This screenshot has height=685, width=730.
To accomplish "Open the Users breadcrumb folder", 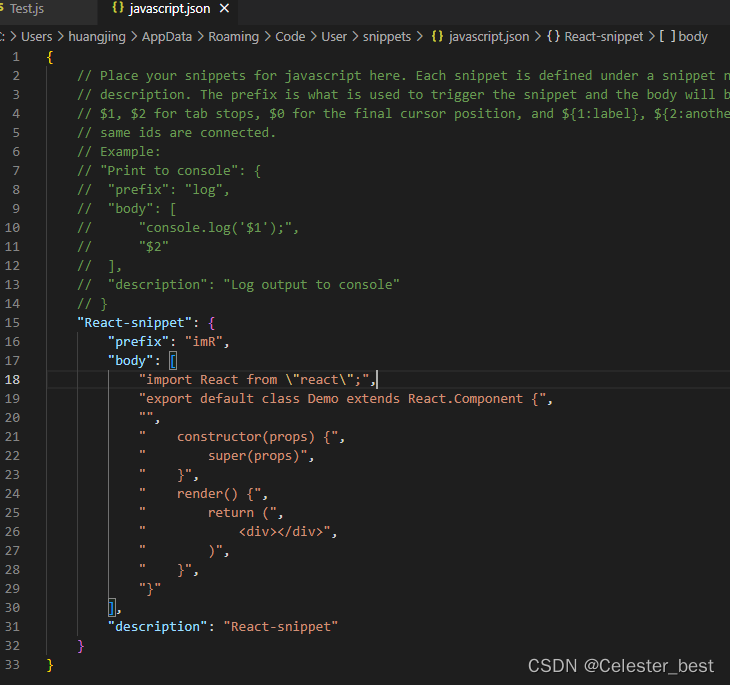I will (36, 36).
